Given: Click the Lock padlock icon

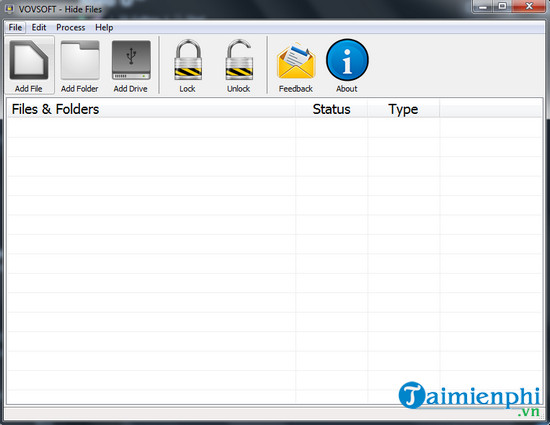Looking at the screenshot, I should point(188,60).
